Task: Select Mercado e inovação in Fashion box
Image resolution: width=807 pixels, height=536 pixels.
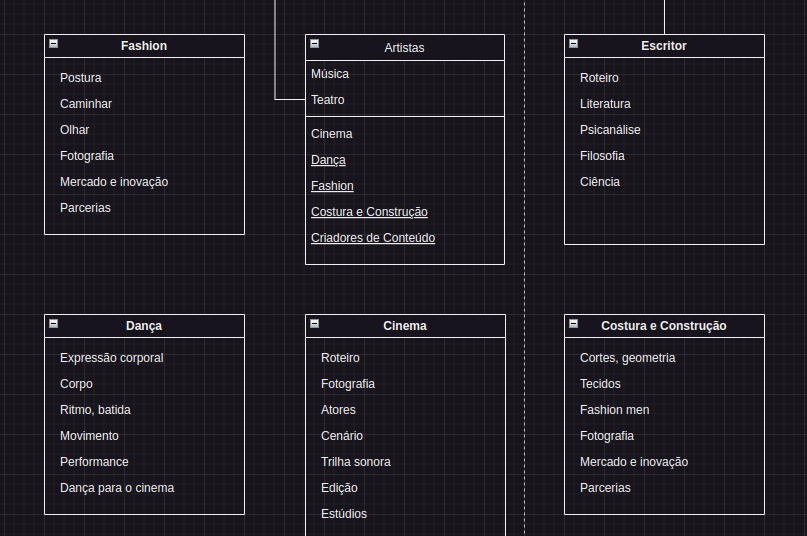Action: click(114, 182)
